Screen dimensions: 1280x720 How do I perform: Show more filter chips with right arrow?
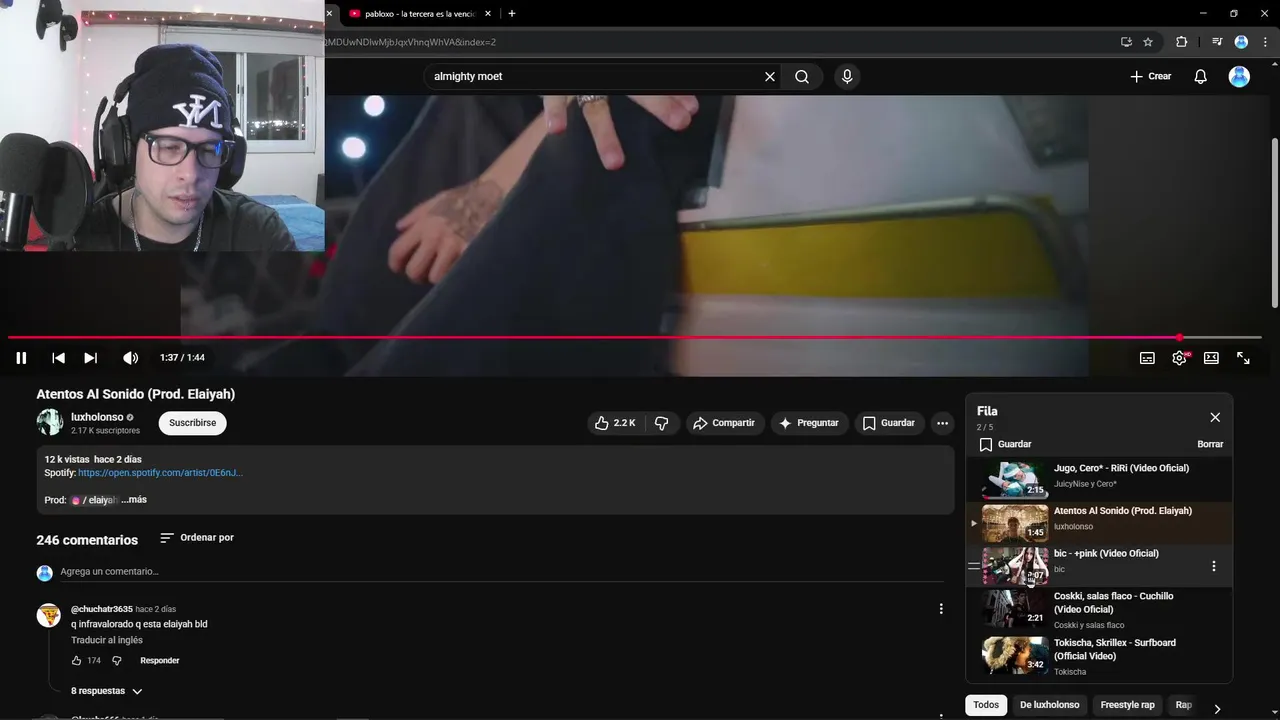click(1217, 709)
